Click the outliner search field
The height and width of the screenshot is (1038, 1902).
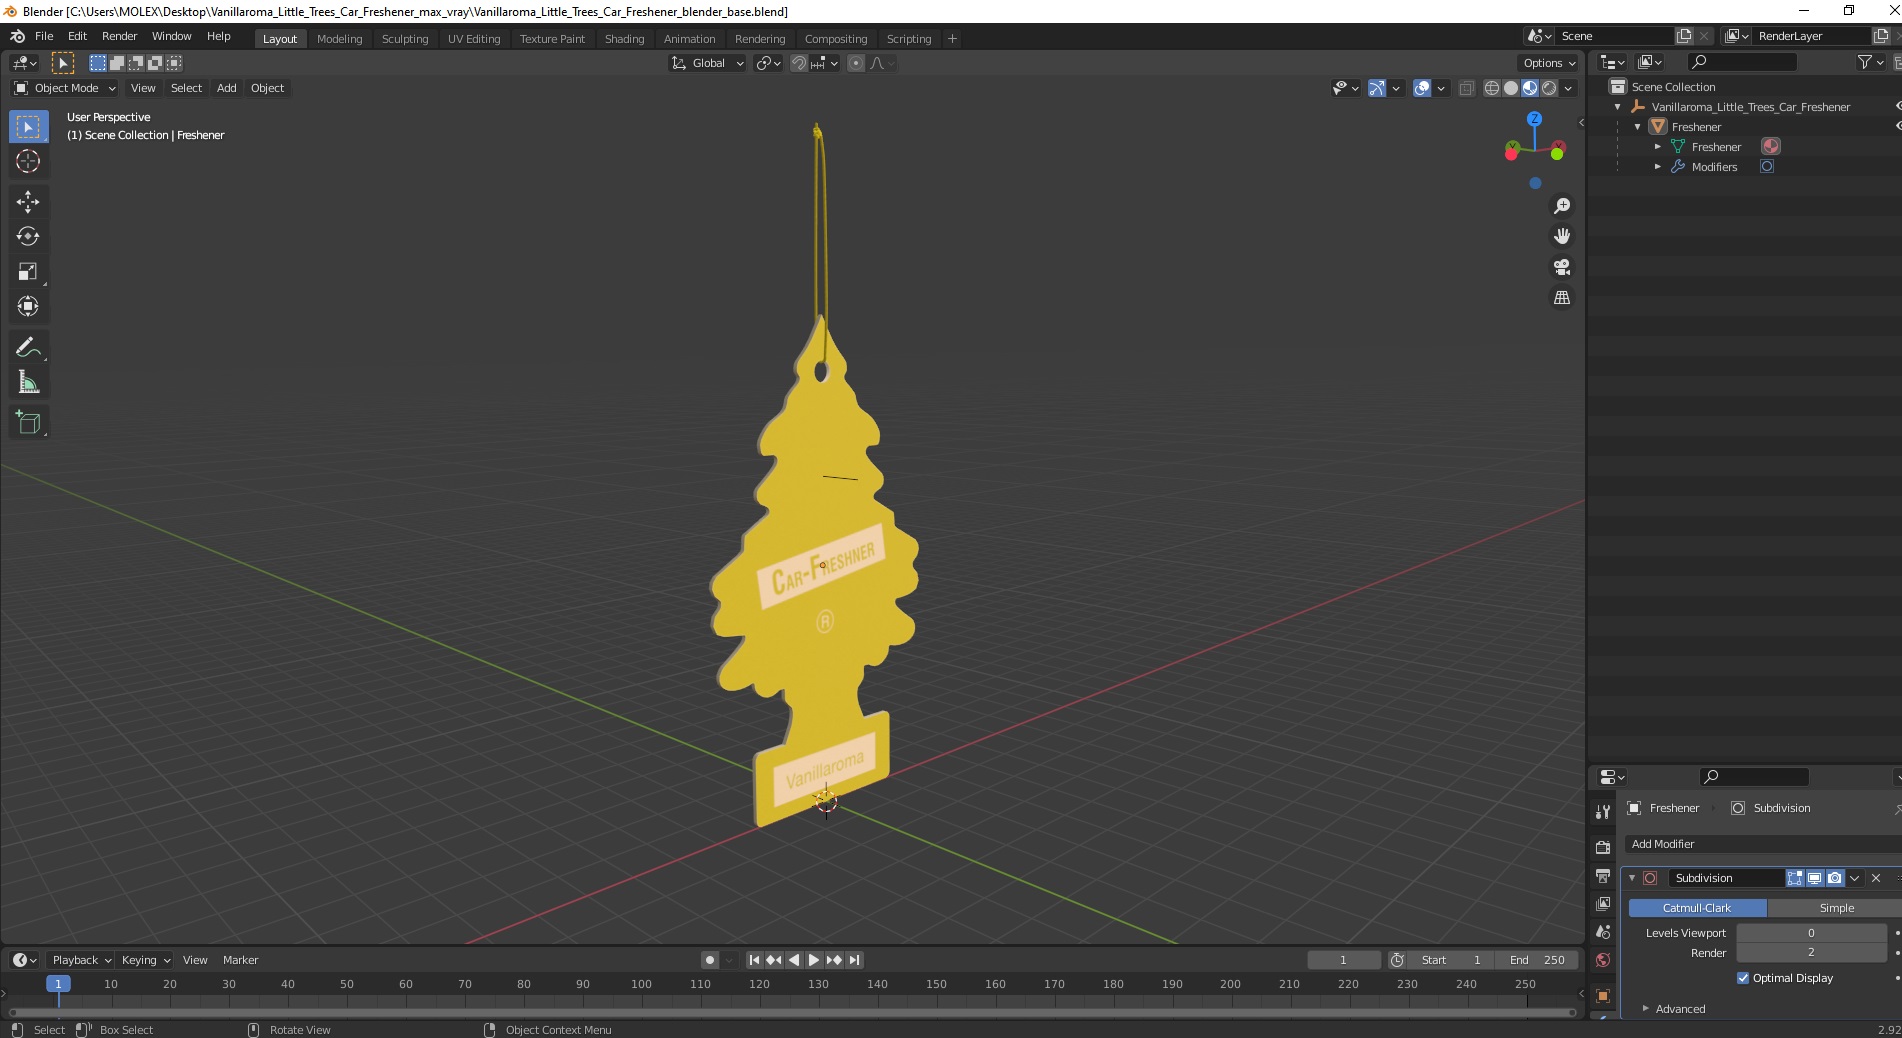pos(1742,62)
